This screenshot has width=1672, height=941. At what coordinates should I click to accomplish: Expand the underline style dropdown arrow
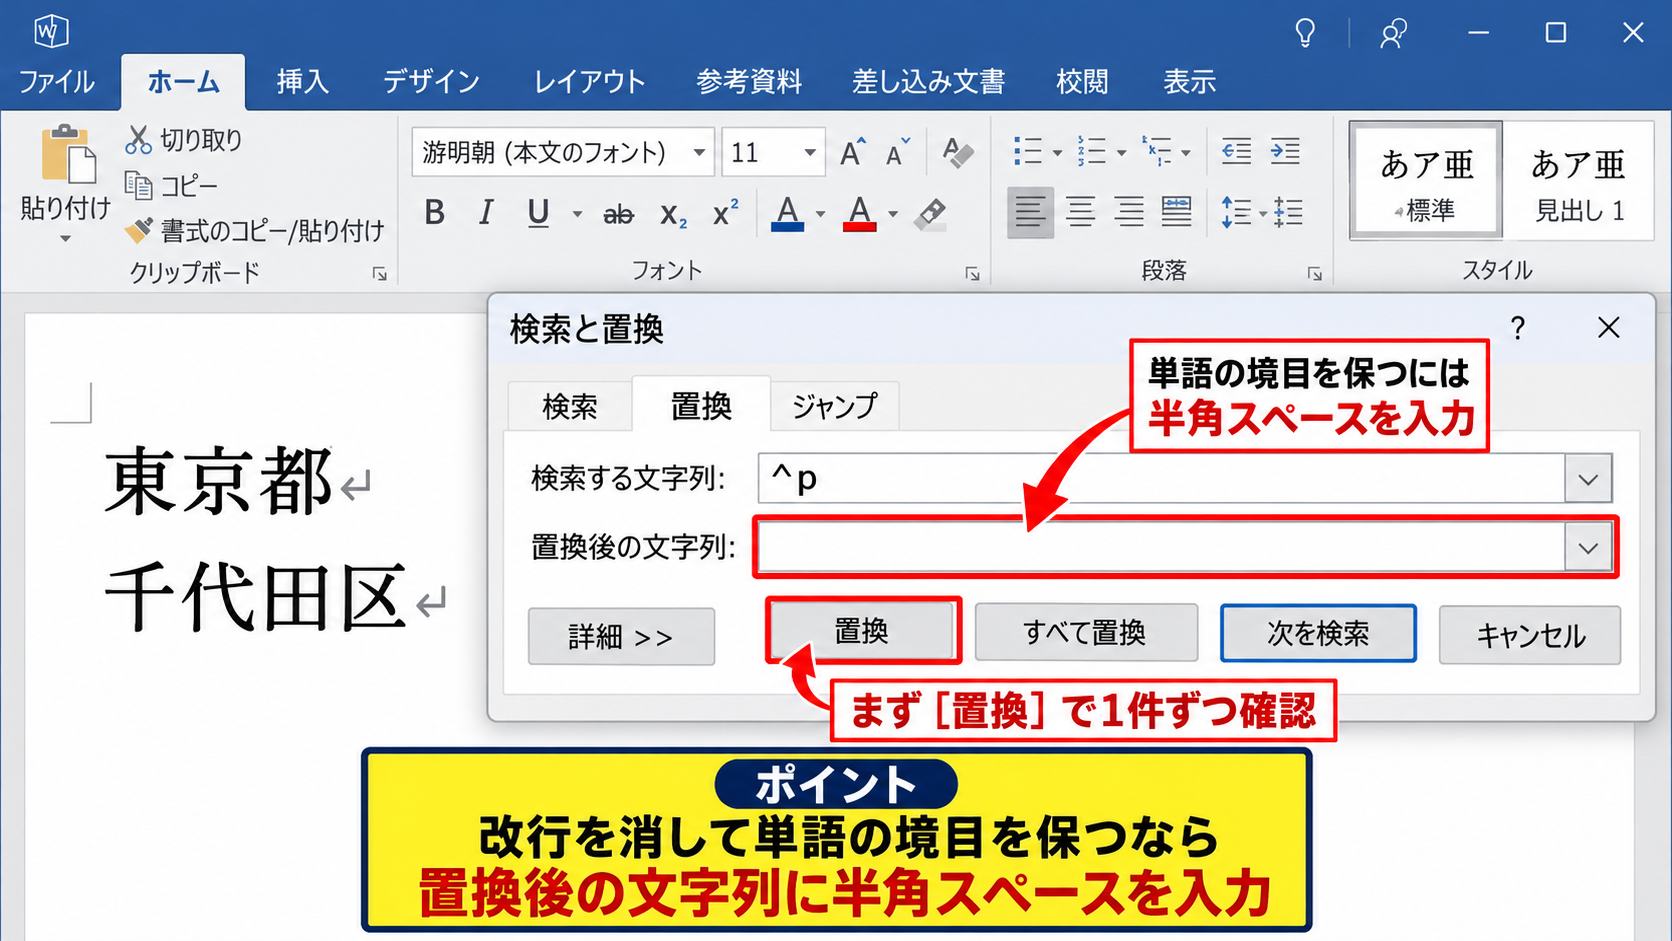(577, 214)
